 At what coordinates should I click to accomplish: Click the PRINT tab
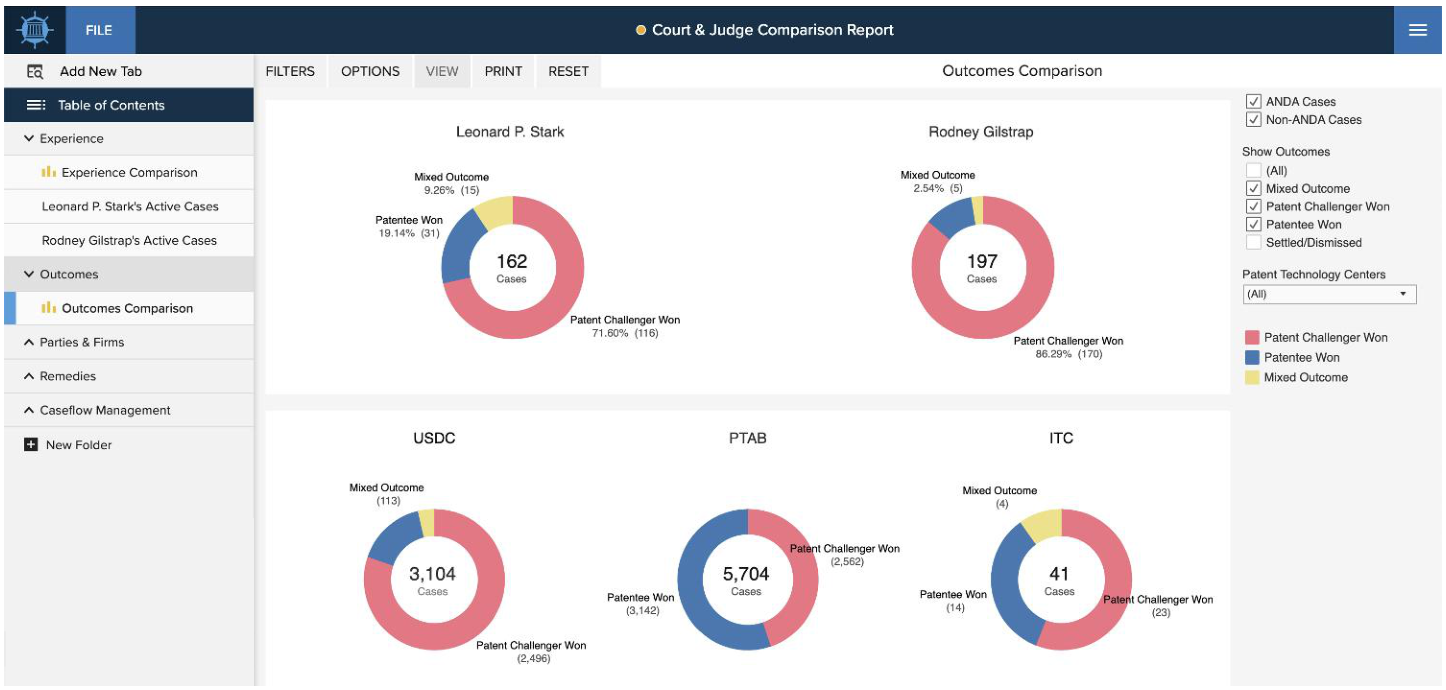pos(503,71)
